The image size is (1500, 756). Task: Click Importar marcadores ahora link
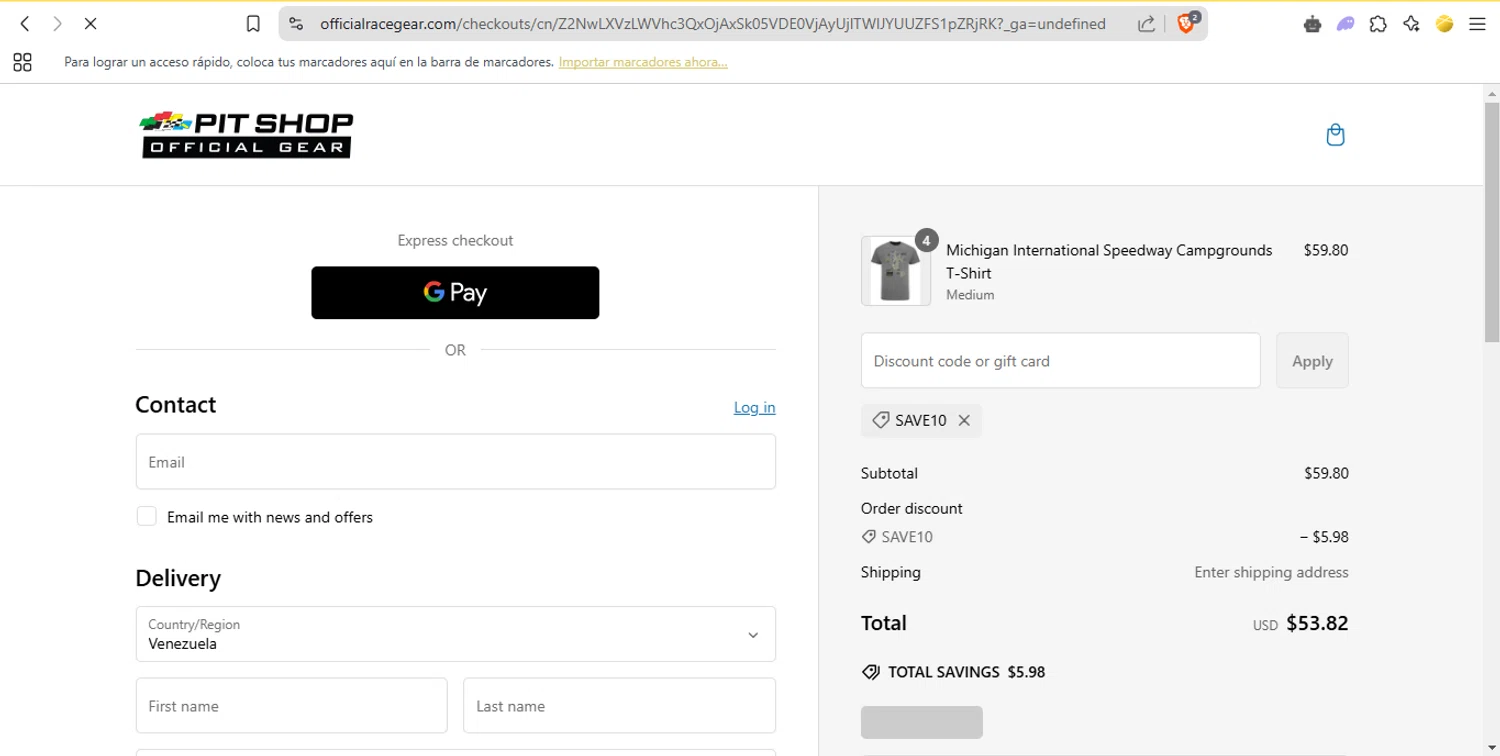pyautogui.click(x=643, y=62)
